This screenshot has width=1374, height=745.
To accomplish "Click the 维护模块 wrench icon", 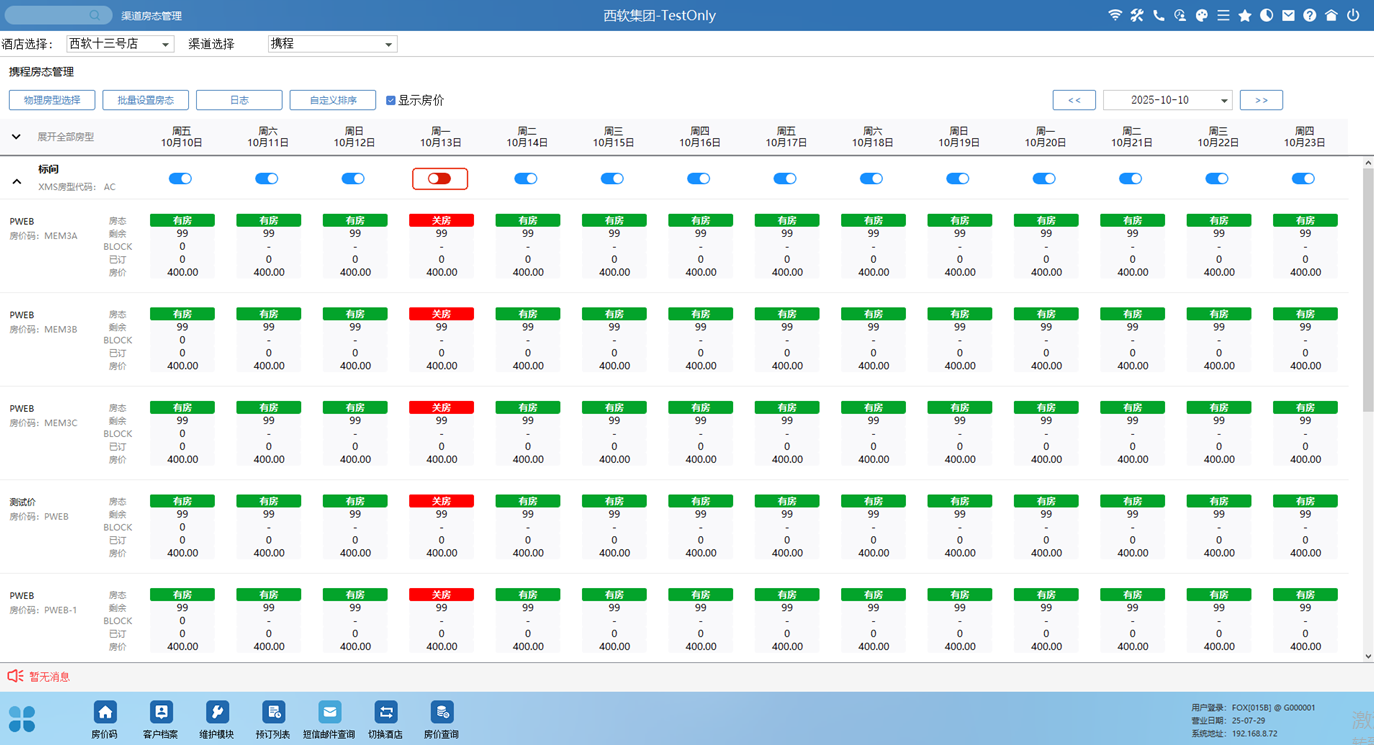I will pos(216,712).
